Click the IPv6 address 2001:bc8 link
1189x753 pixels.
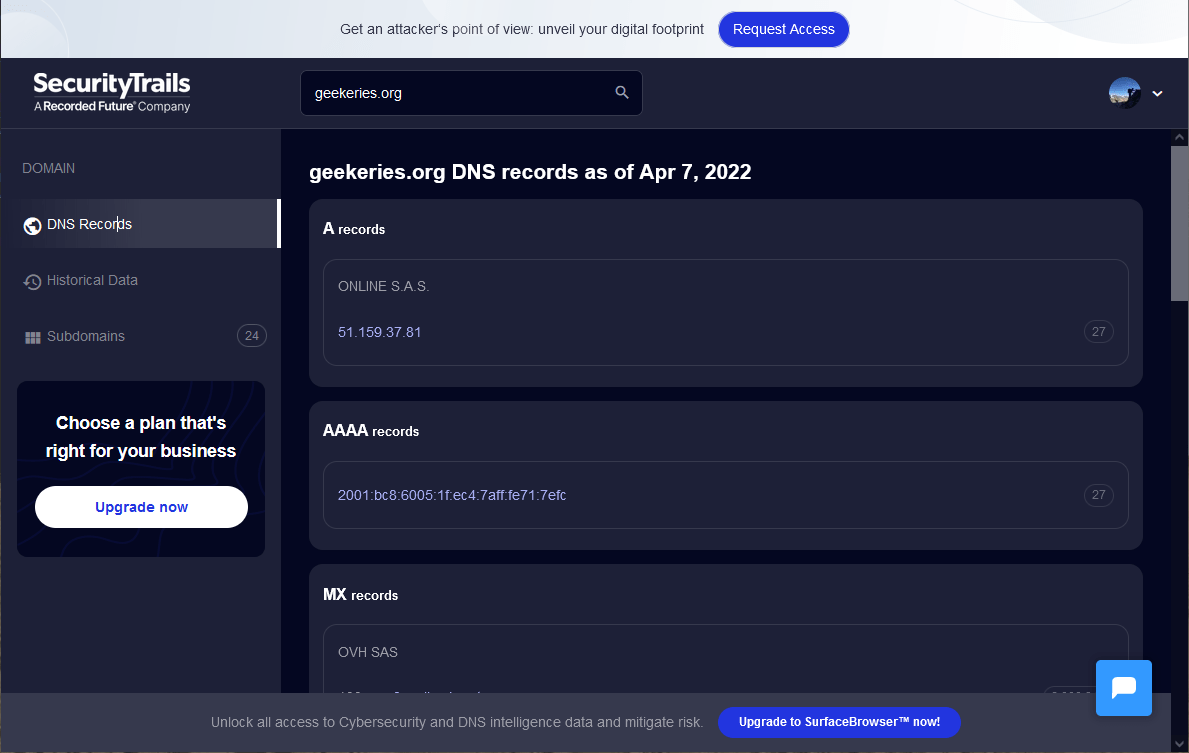point(452,495)
